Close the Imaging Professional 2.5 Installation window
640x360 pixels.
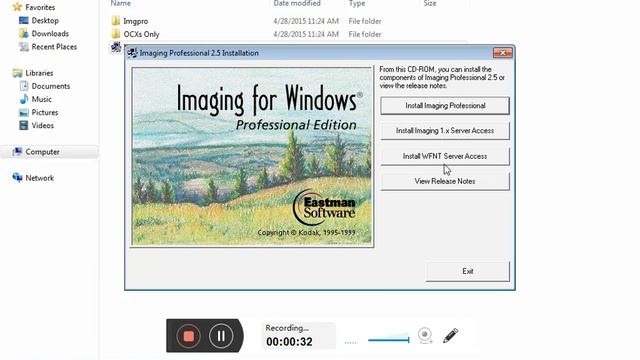pyautogui.click(x=502, y=53)
